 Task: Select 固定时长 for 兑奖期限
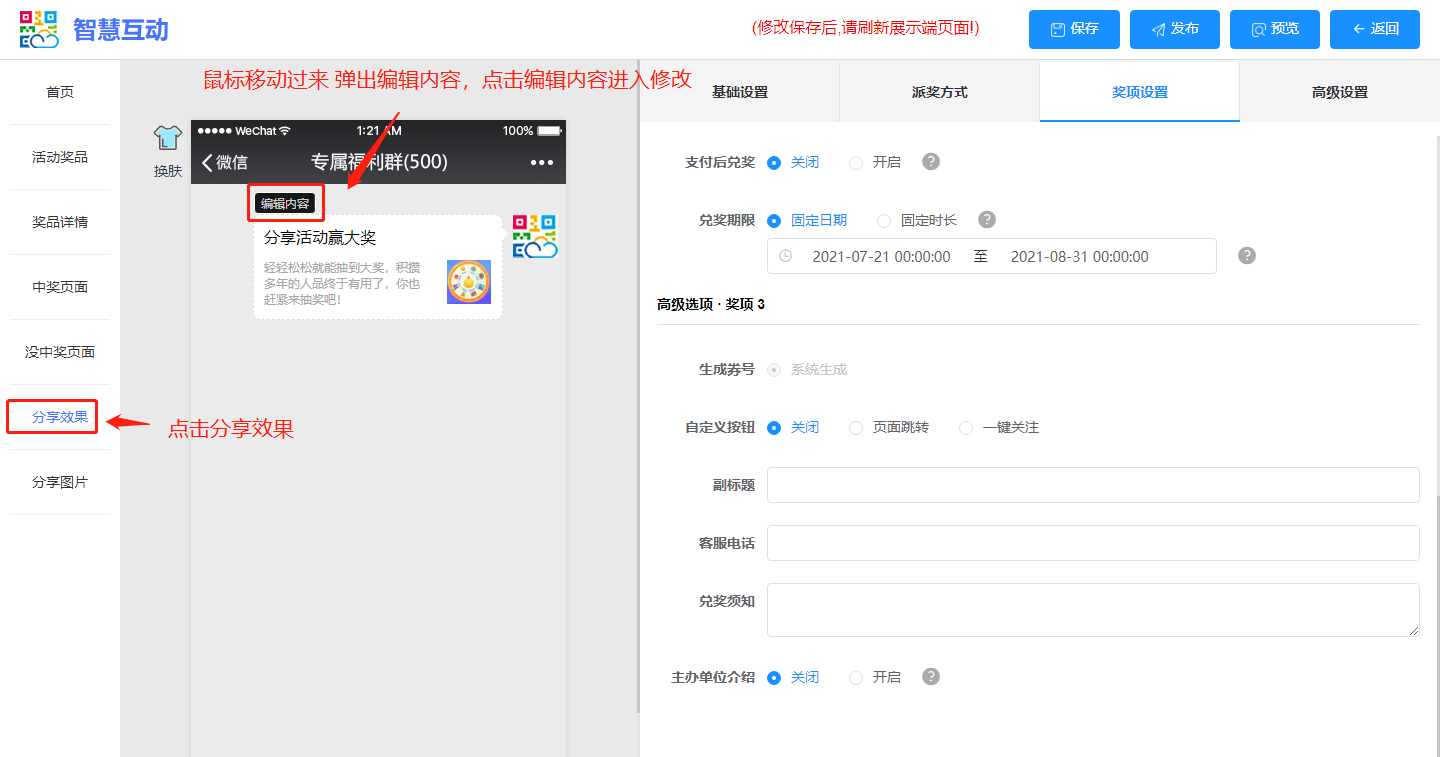pos(884,221)
